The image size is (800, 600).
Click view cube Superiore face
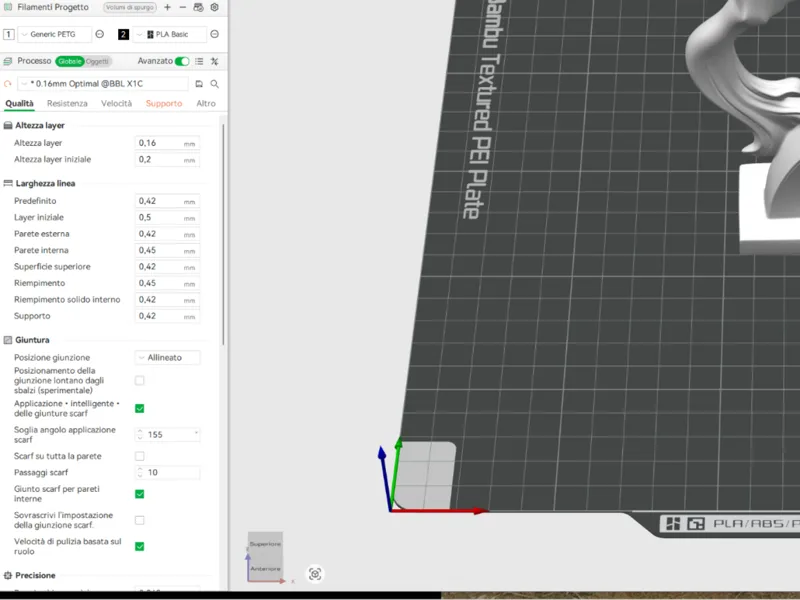click(x=265, y=544)
